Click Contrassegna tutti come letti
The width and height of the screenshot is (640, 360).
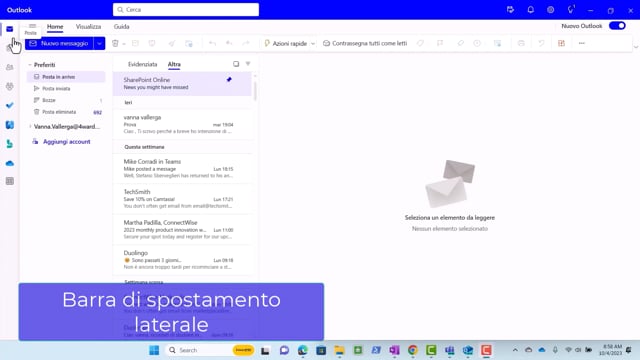(365, 43)
